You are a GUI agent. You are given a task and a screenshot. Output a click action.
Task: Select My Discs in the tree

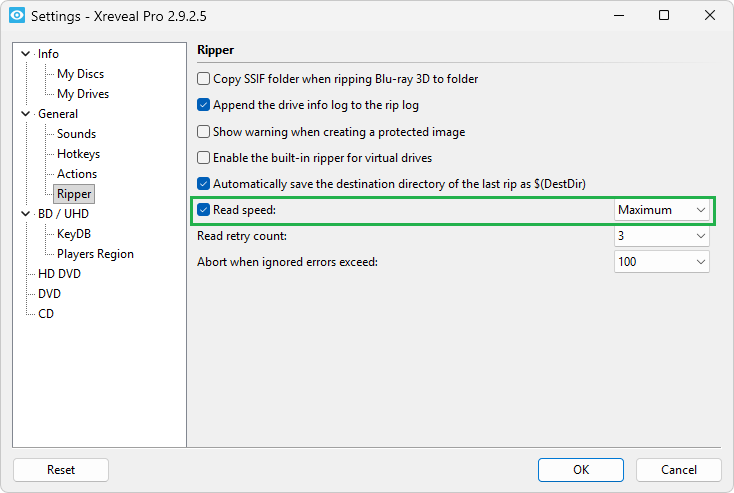(x=80, y=74)
